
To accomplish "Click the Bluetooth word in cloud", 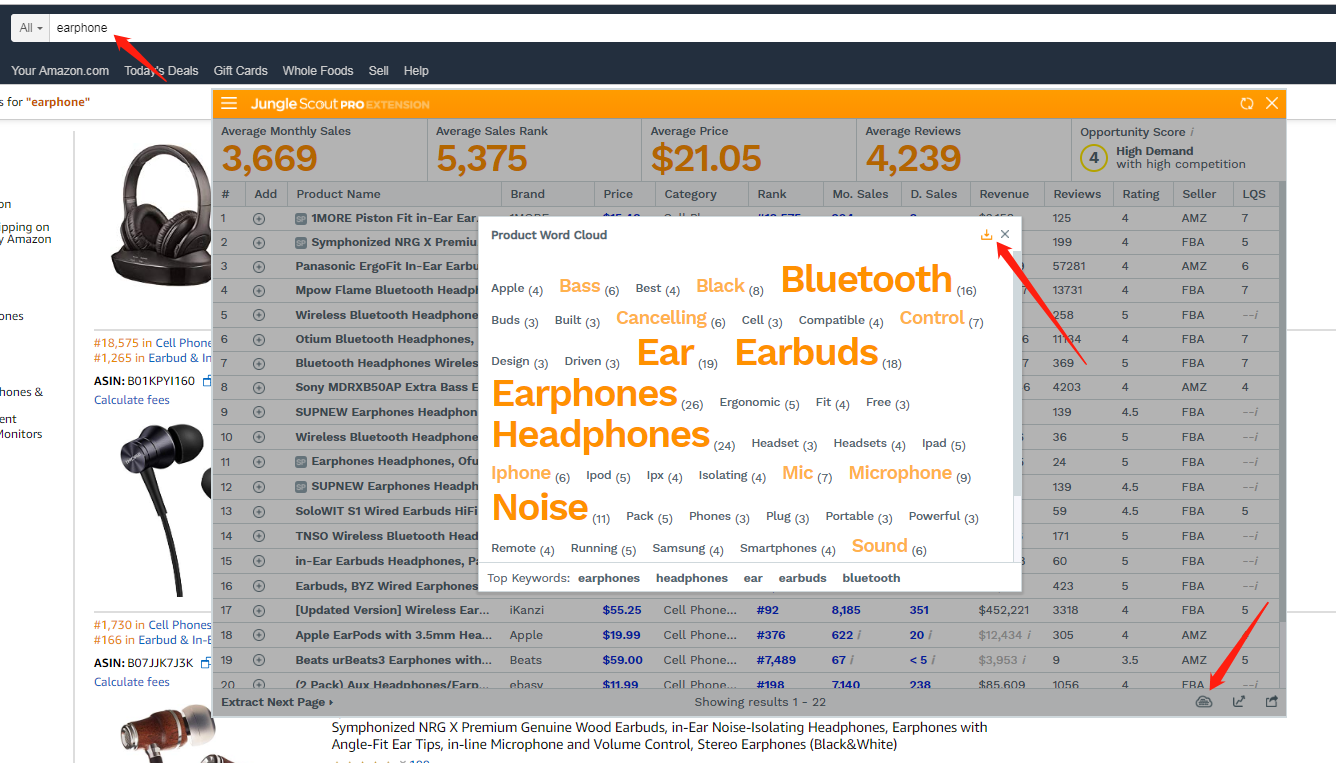I will tap(866, 279).
